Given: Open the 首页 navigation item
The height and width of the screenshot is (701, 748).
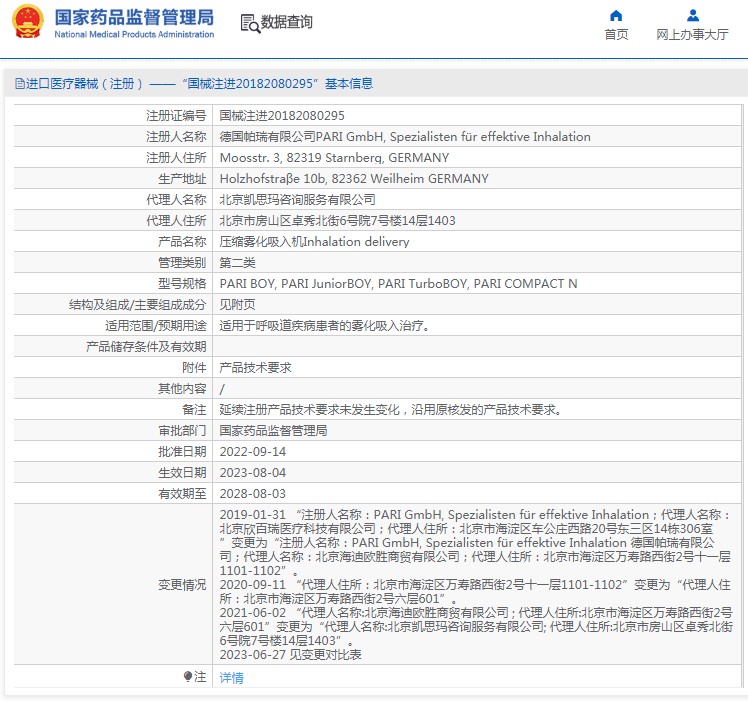Looking at the screenshot, I should pos(616,34).
